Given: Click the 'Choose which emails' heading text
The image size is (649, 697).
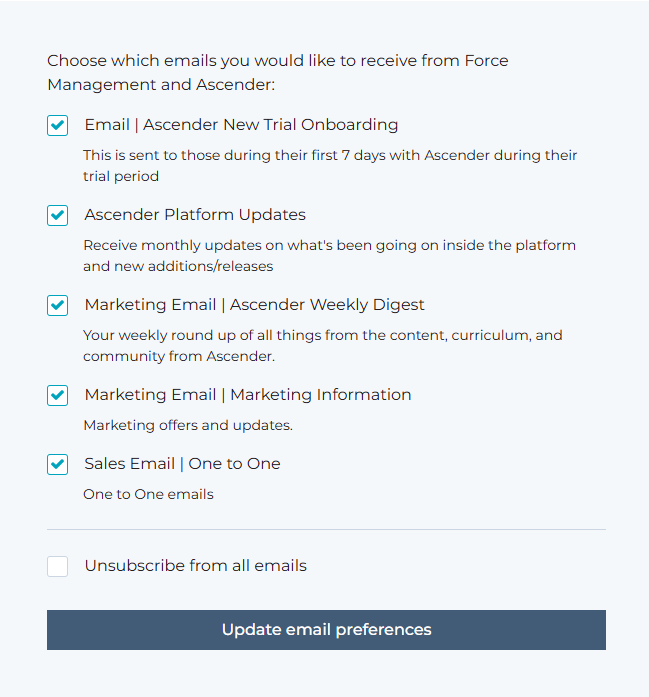Looking at the screenshot, I should click(x=277, y=73).
